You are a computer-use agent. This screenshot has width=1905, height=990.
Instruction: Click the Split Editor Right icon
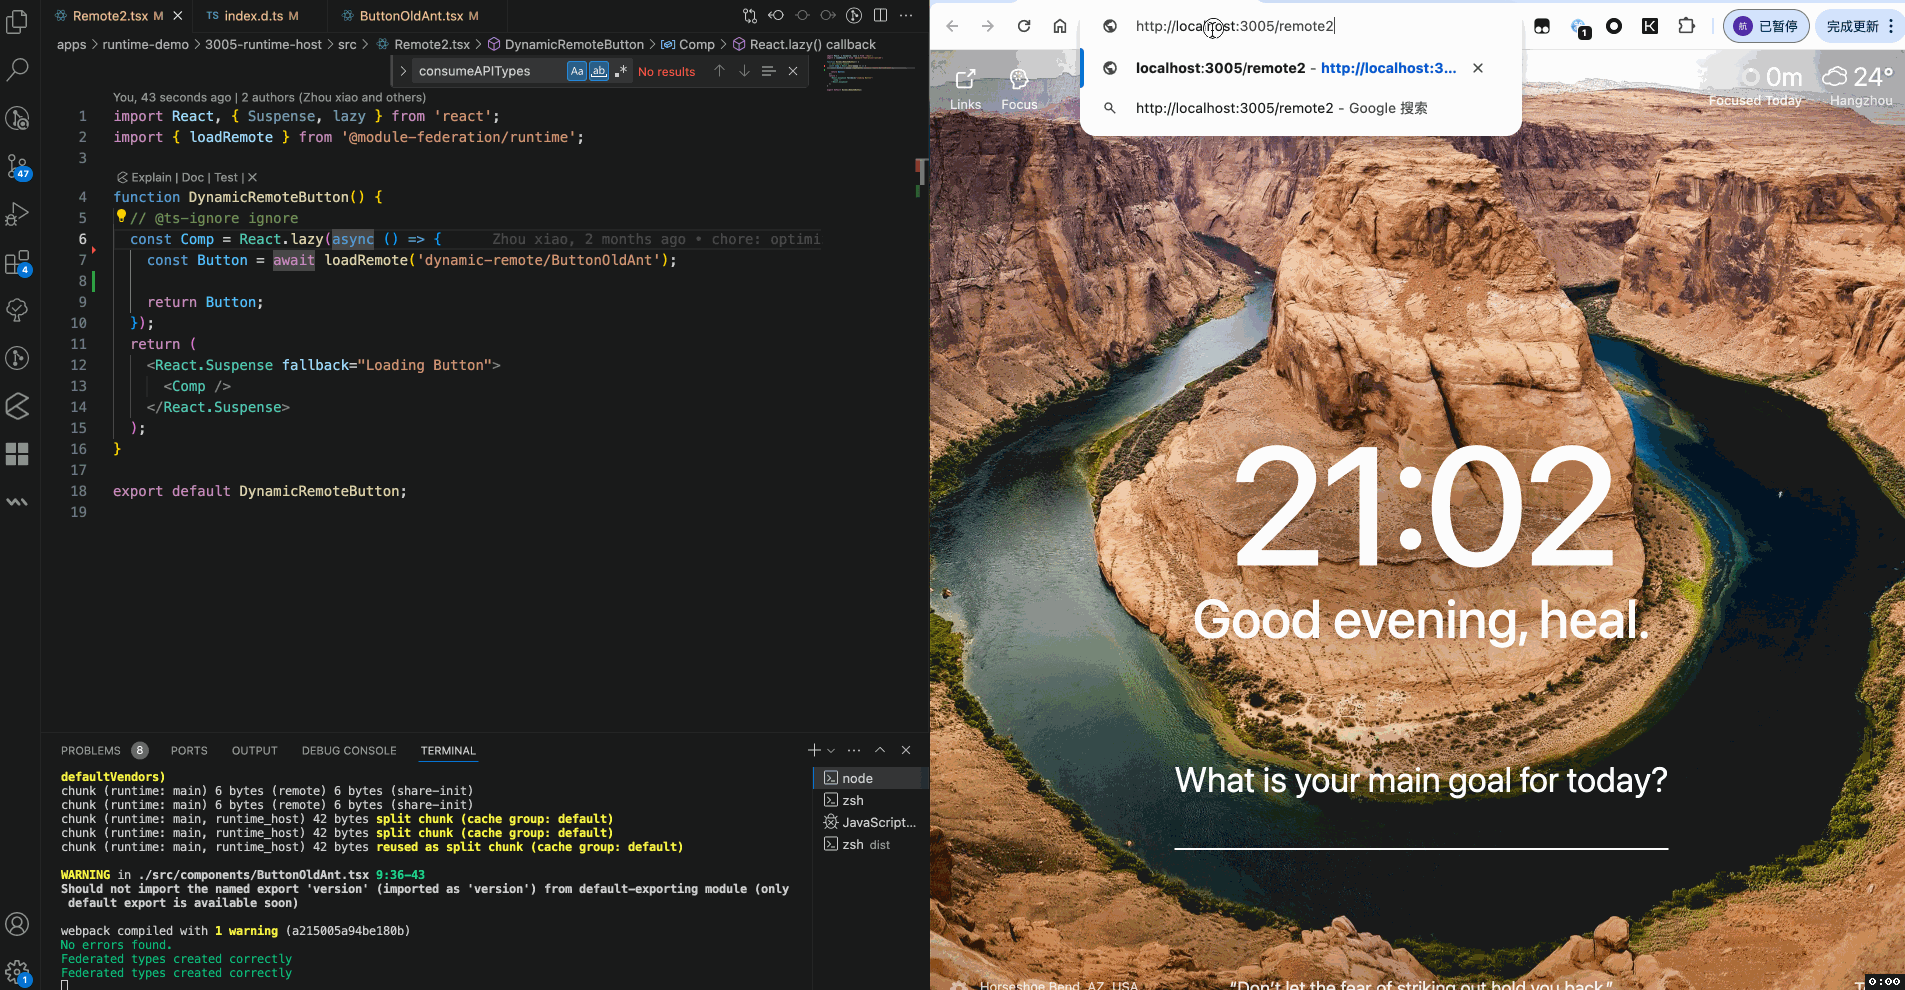click(880, 15)
